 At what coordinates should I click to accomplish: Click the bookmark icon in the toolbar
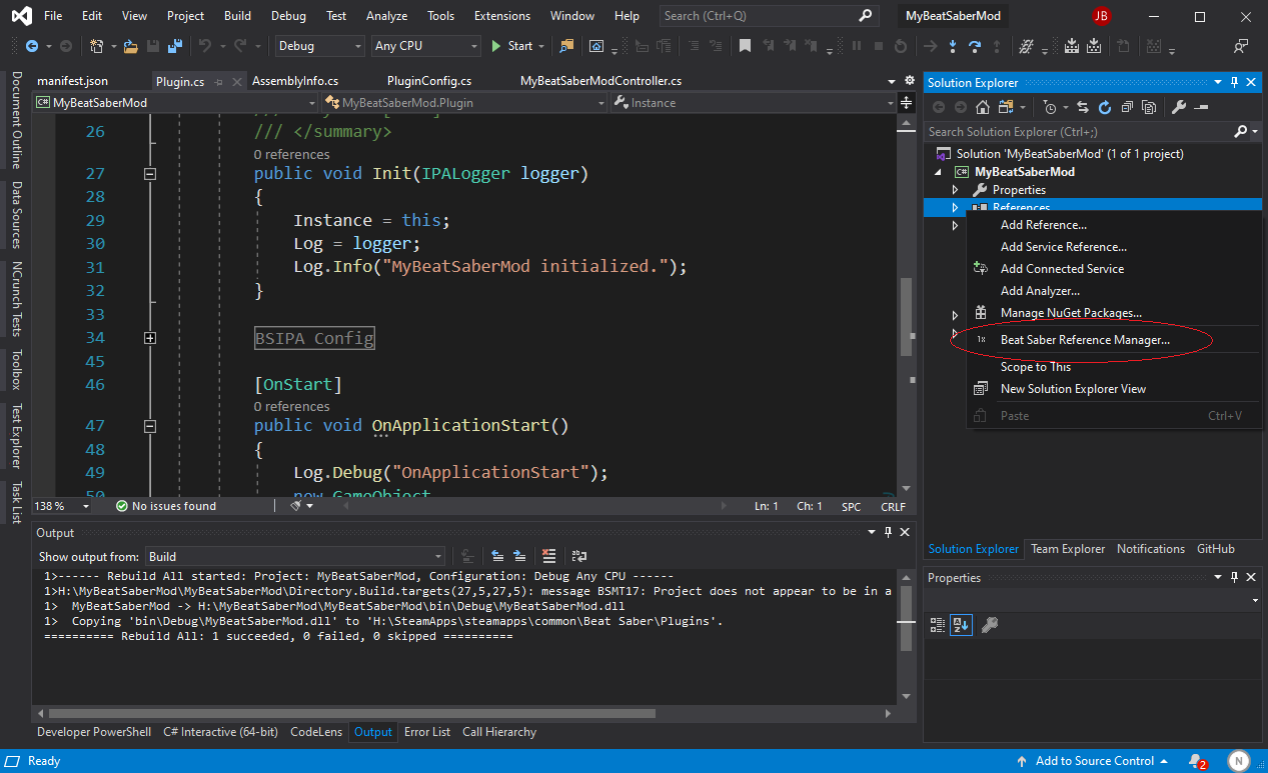click(x=744, y=46)
